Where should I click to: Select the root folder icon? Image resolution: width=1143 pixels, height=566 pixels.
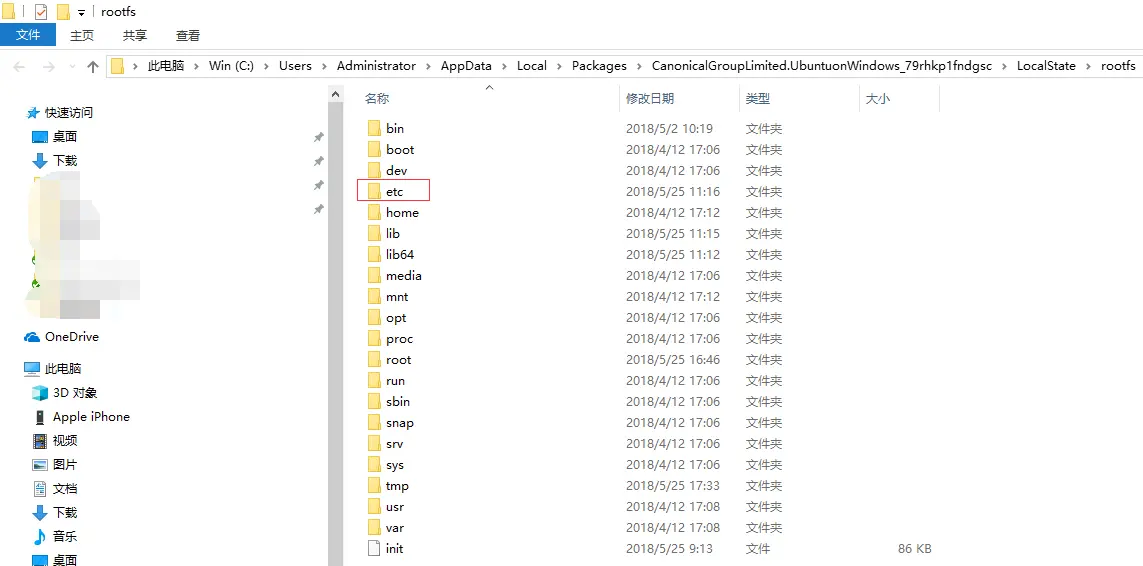[x=374, y=360]
